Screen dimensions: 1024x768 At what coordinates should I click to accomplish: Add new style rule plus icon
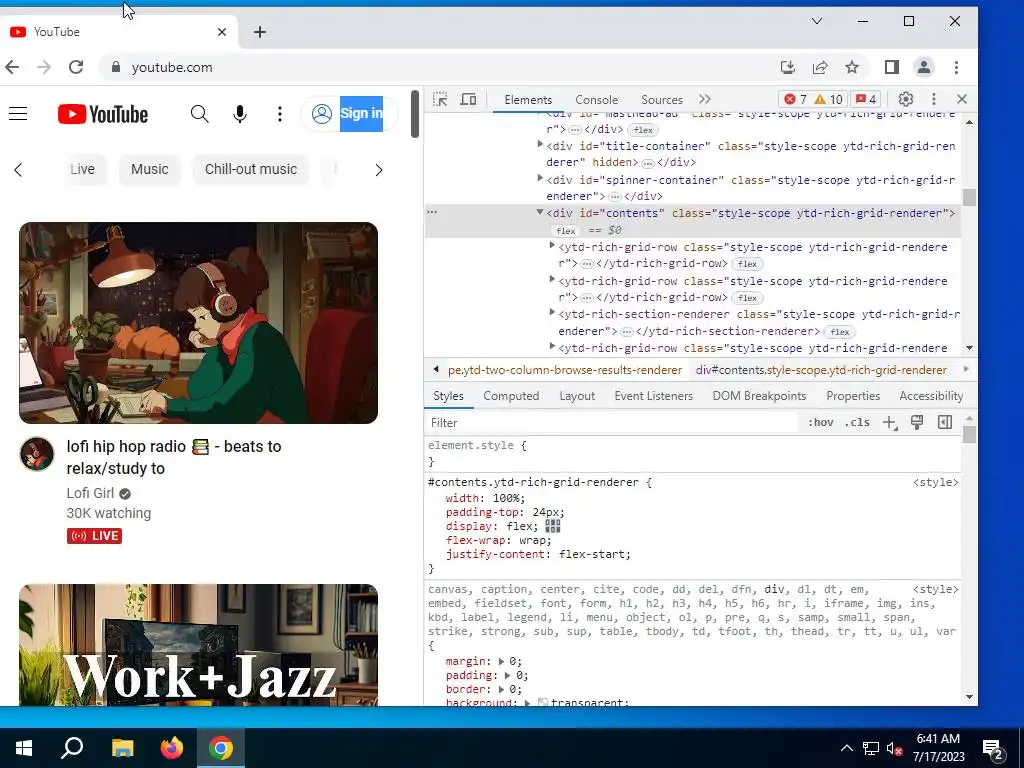click(x=890, y=423)
